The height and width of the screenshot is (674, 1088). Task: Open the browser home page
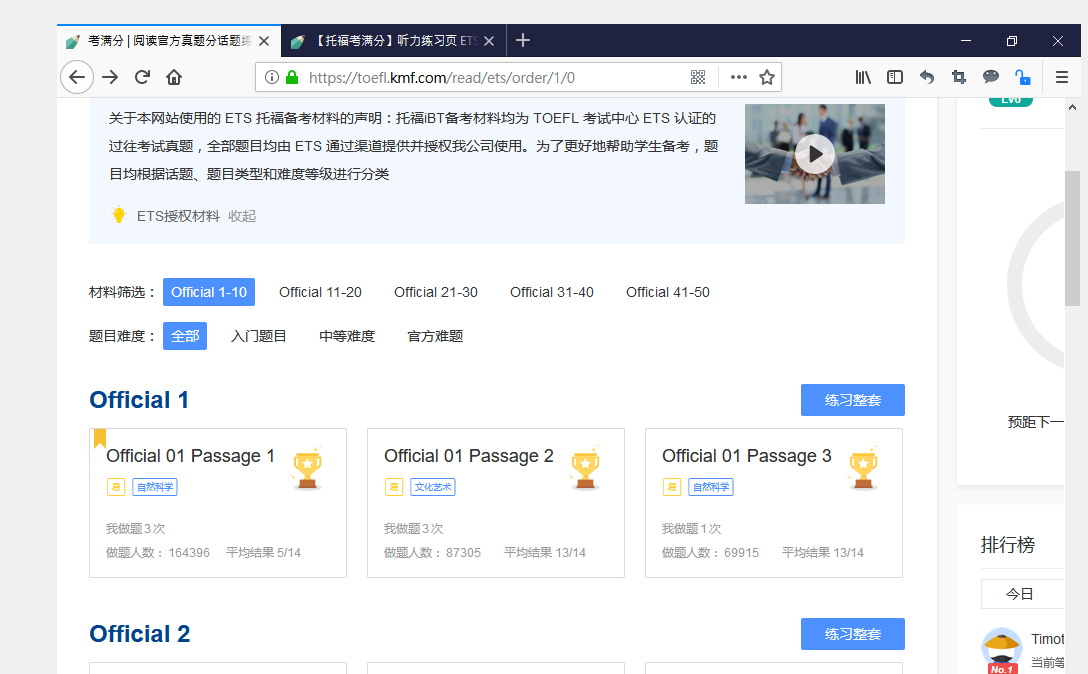(174, 77)
